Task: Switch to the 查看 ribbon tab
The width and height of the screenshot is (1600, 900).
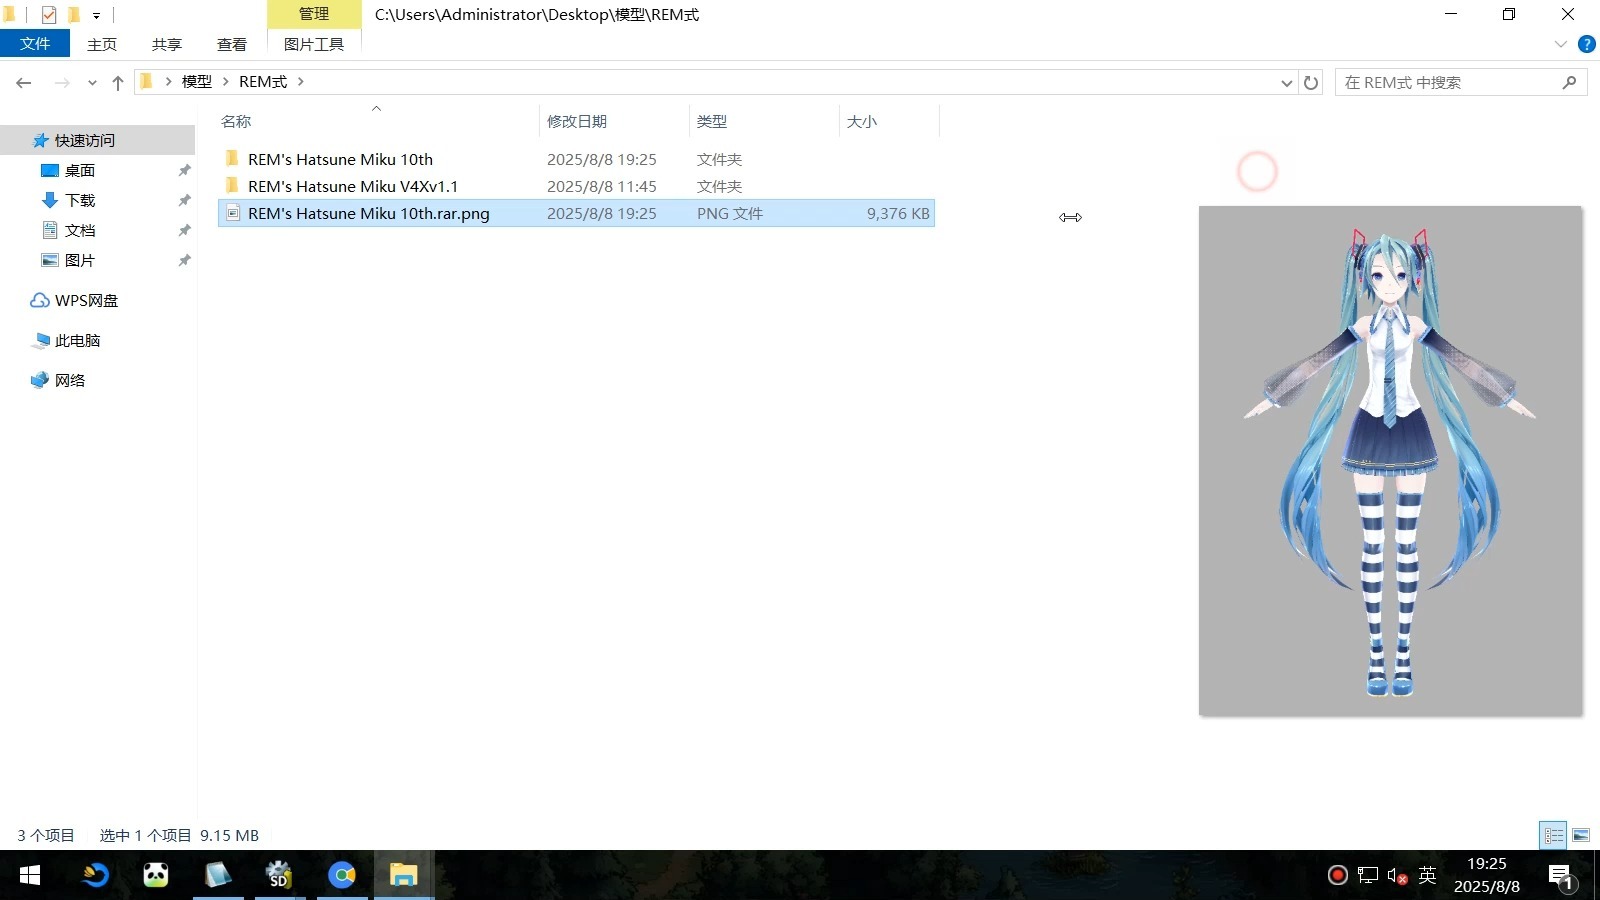Action: pos(232,44)
